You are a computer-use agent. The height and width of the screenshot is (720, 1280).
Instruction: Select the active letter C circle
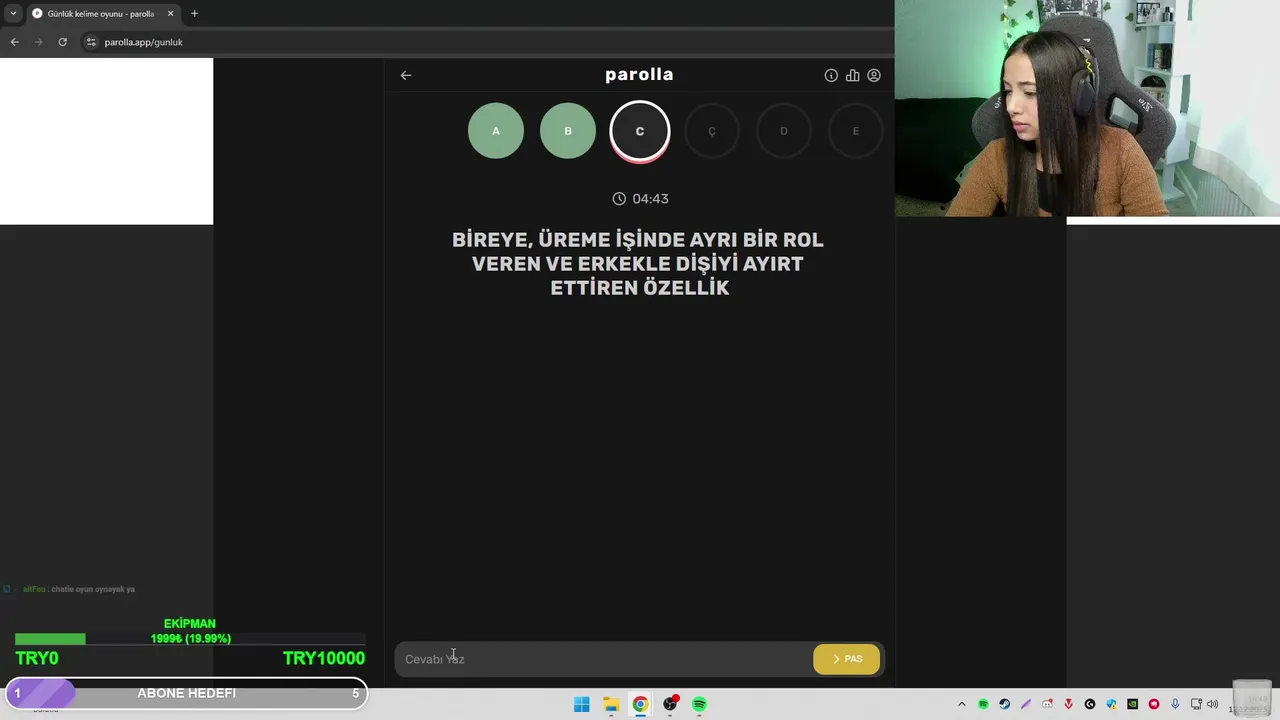(640, 131)
